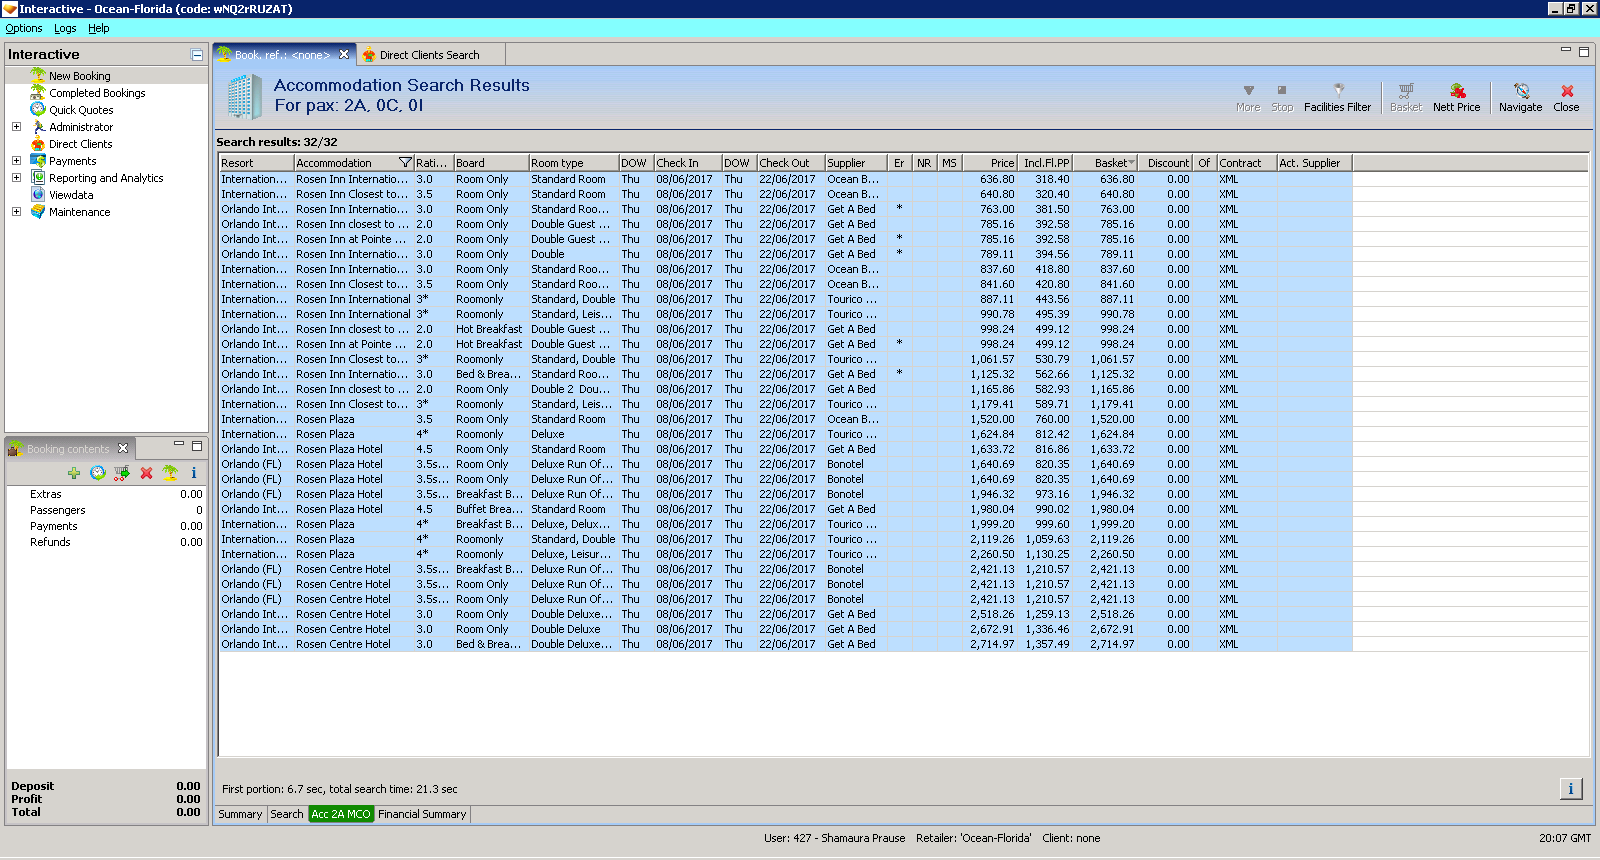Click the clock refresh icon in Booking contents
Screen dimensions: 1600x860
(x=98, y=473)
